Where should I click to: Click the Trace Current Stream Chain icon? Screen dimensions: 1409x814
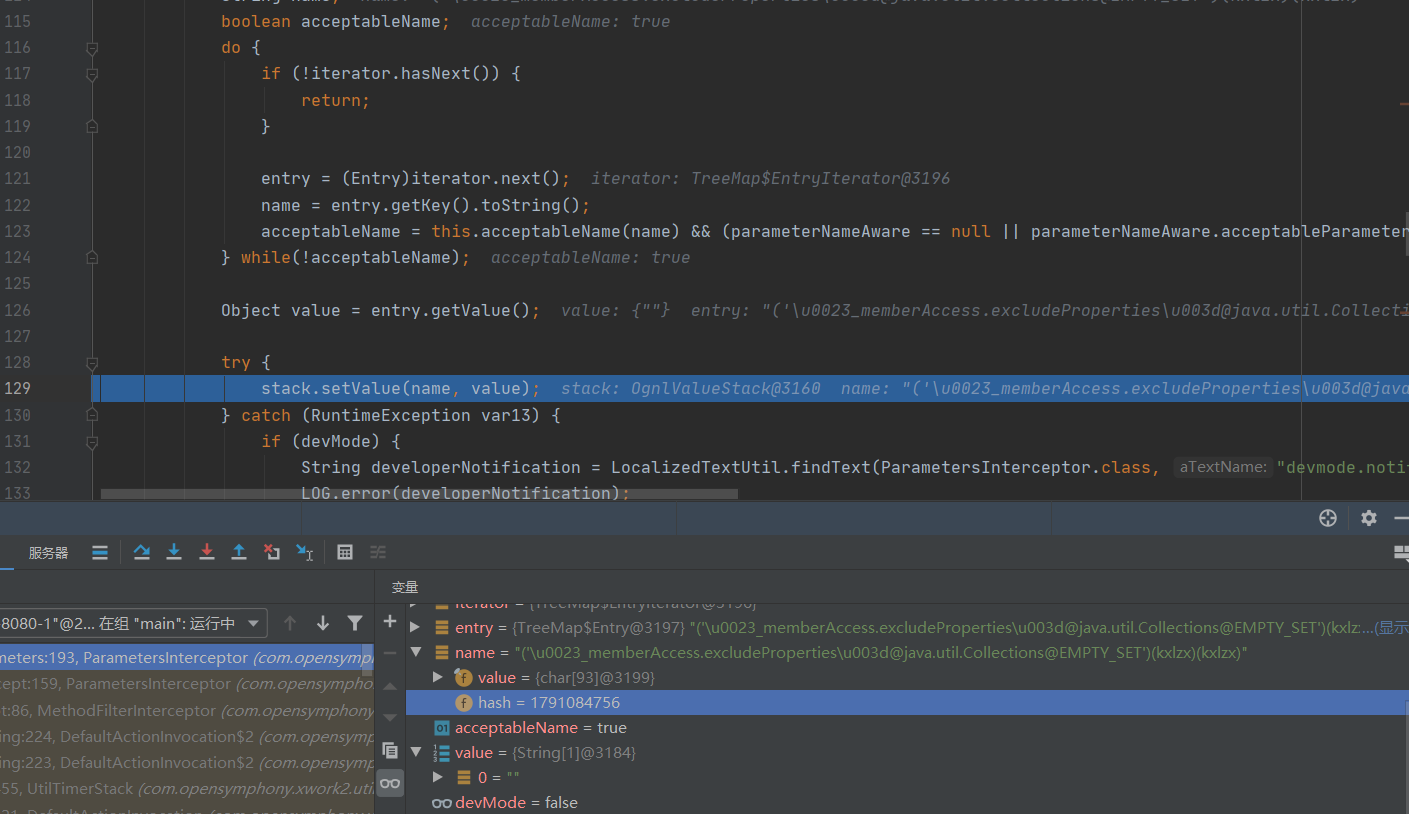[x=378, y=552]
